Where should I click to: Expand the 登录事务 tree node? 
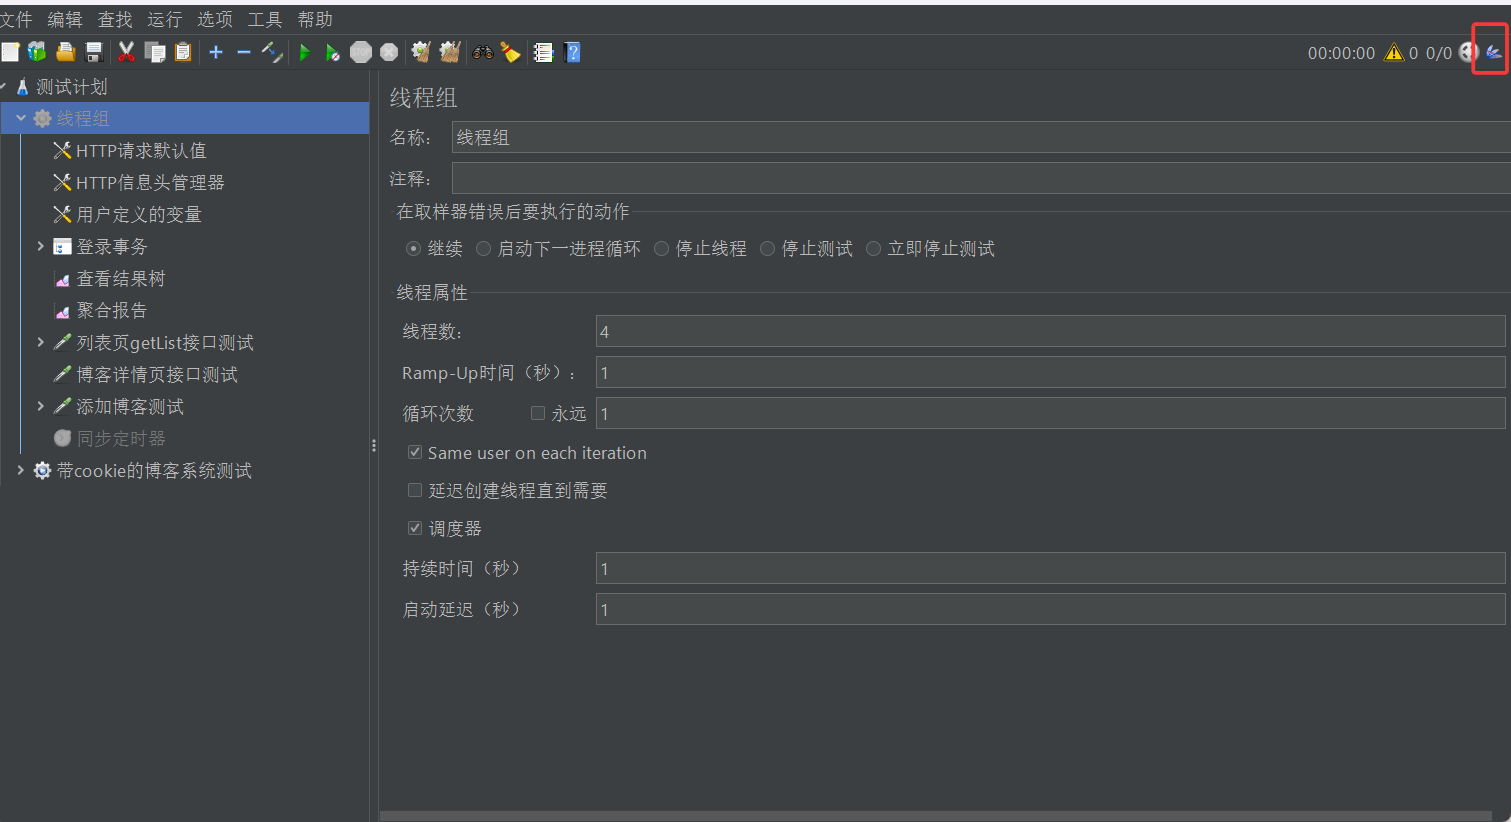point(40,246)
